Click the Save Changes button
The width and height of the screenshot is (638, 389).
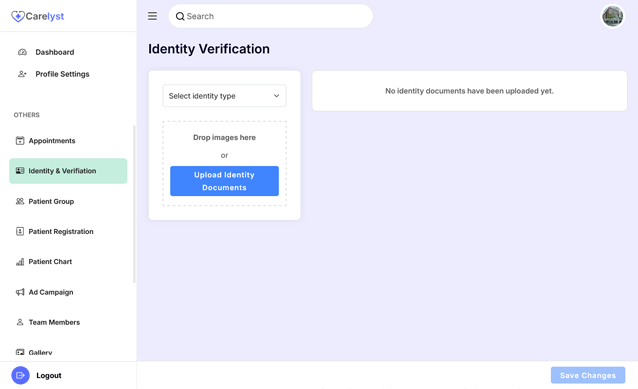(588, 375)
